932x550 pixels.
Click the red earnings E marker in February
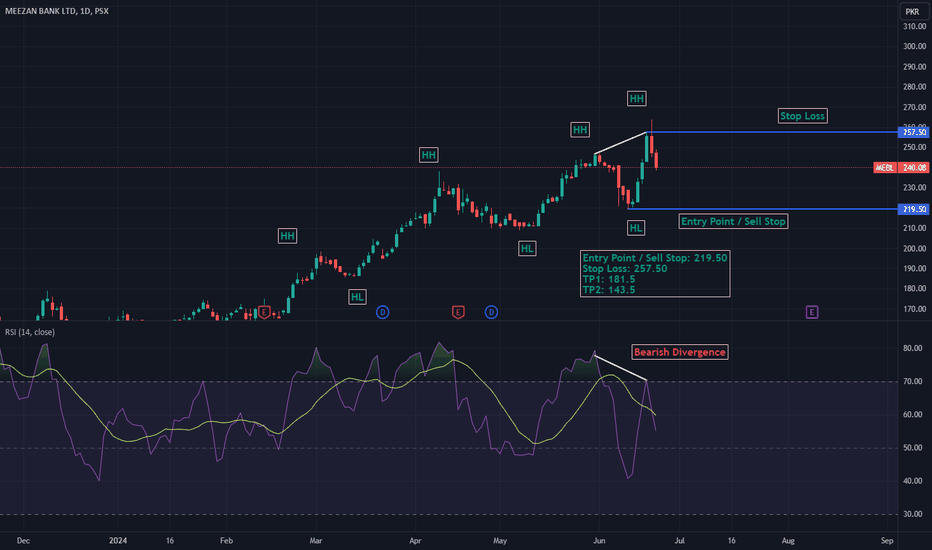point(265,312)
